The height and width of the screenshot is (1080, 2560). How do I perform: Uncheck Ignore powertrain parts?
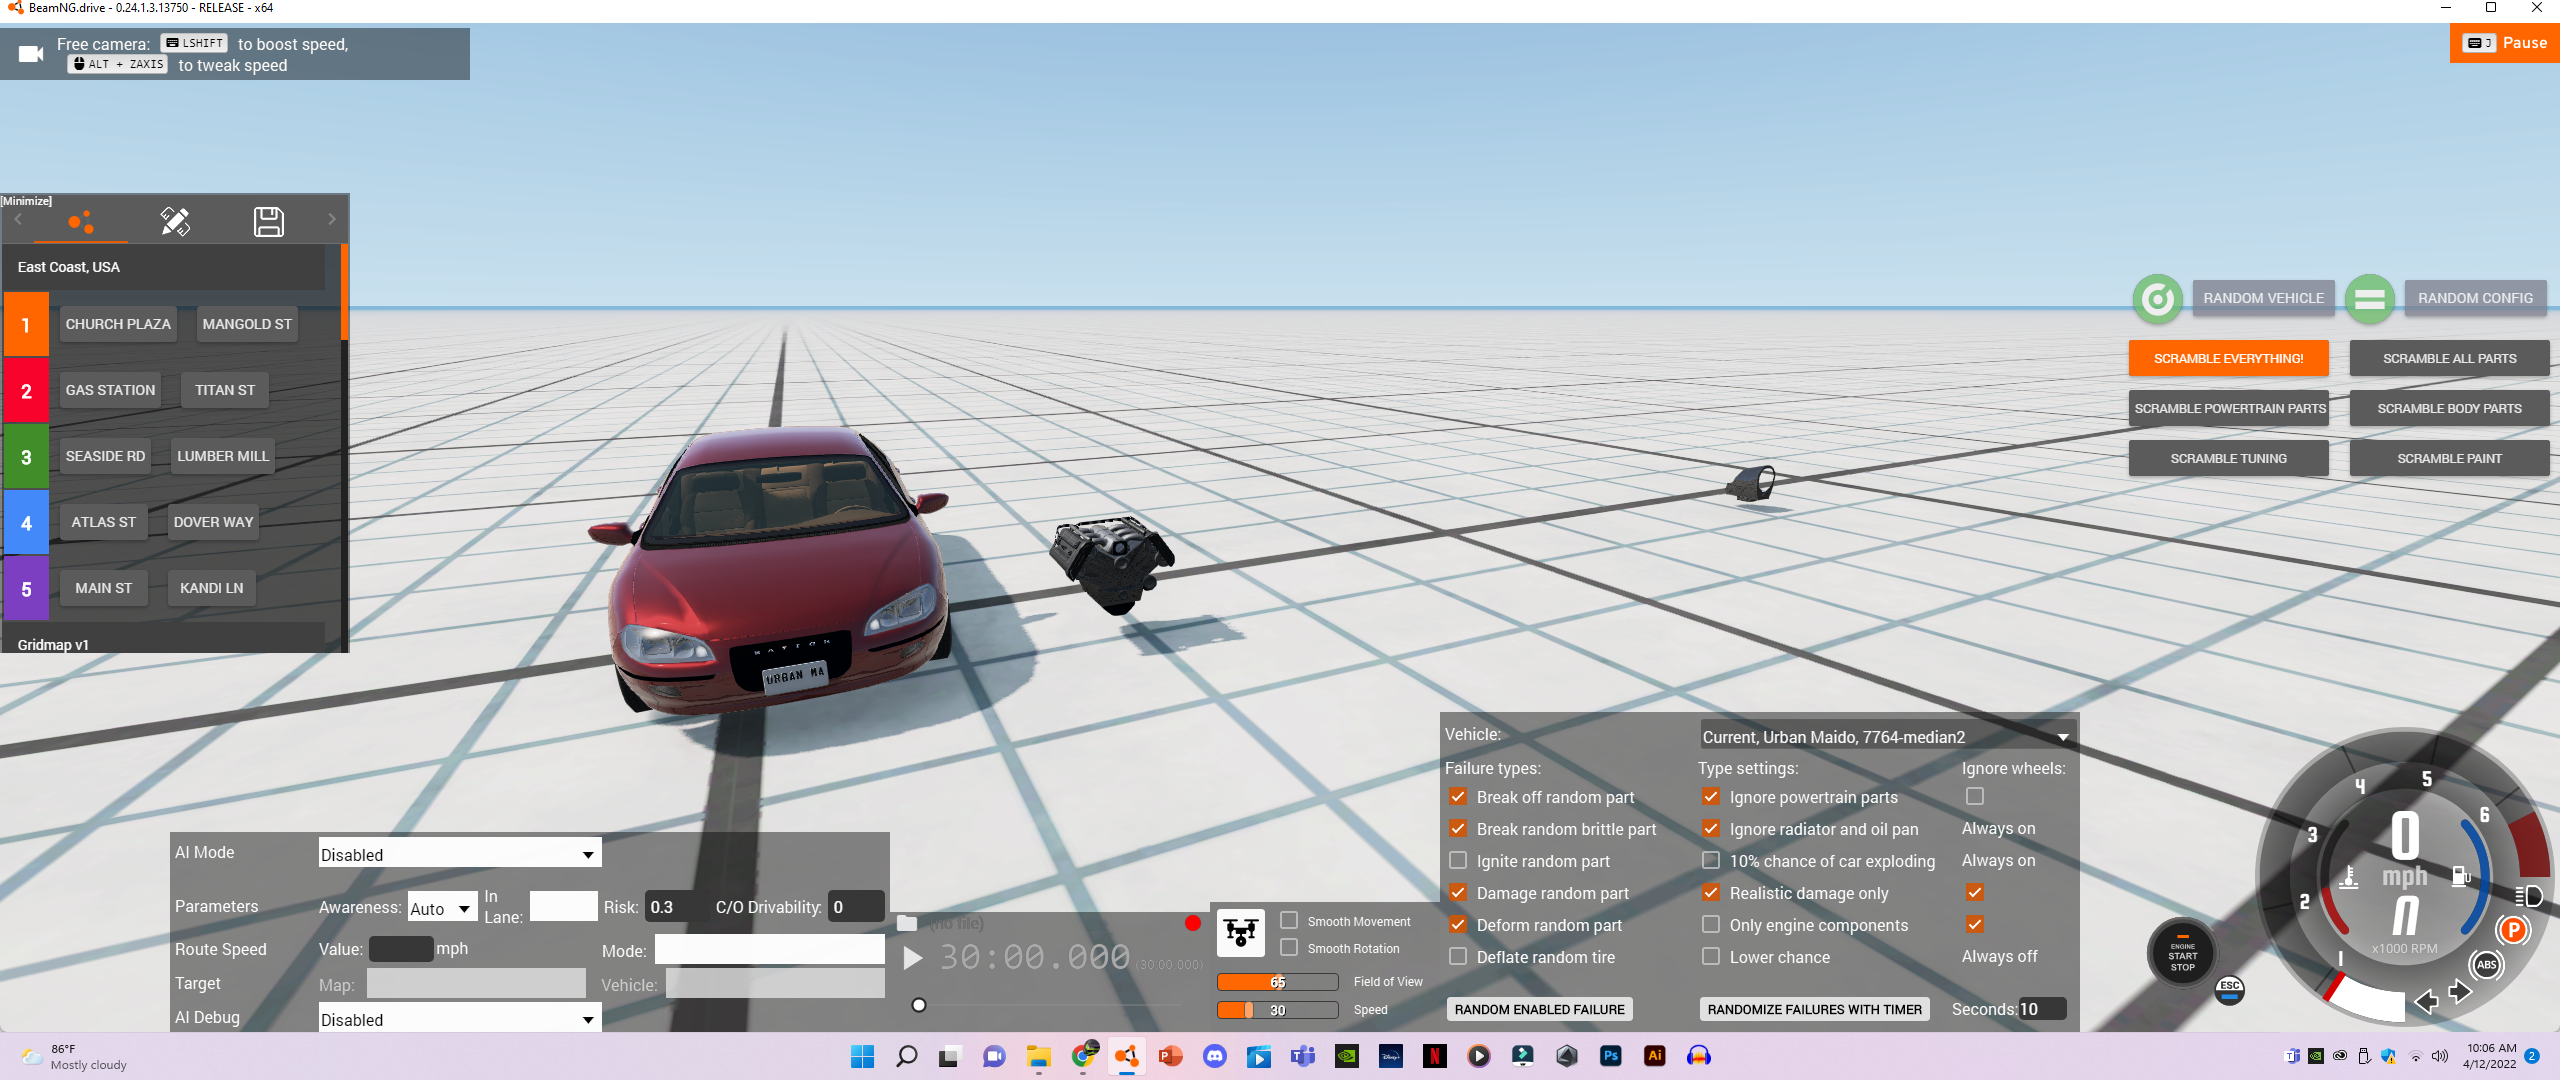click(x=1711, y=797)
